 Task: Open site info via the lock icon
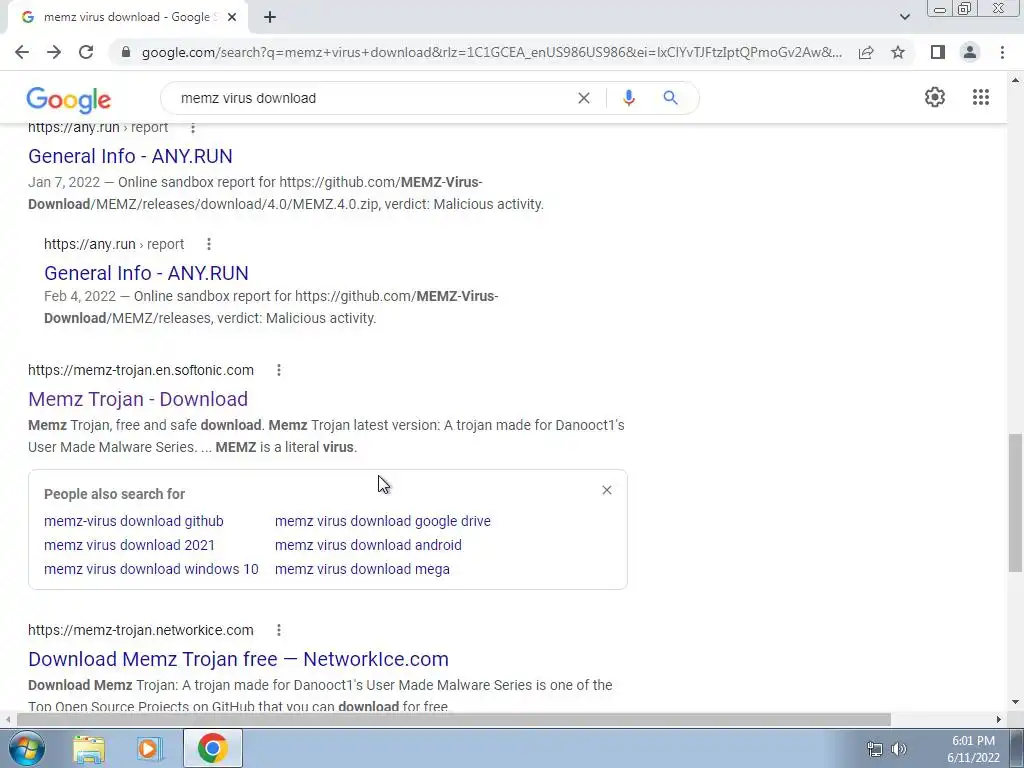[126, 52]
